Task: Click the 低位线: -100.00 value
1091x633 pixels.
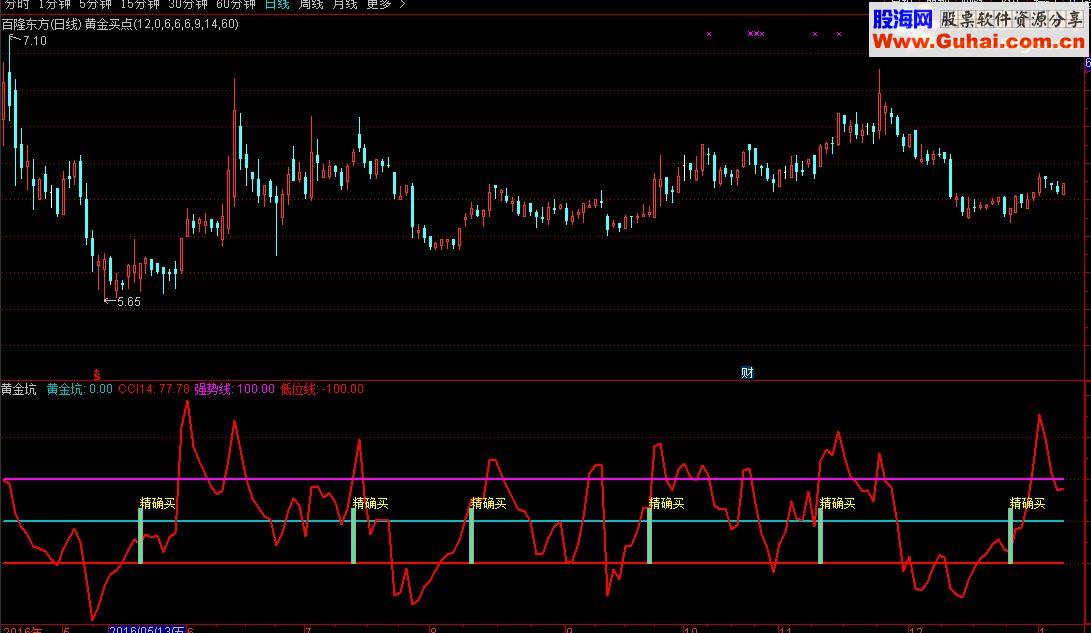Action: tap(322, 390)
